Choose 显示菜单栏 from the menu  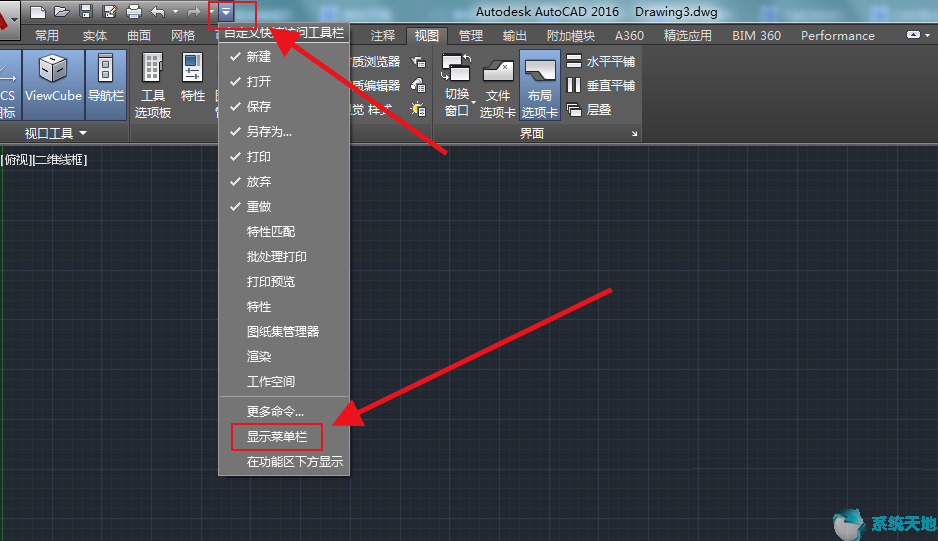(284, 437)
